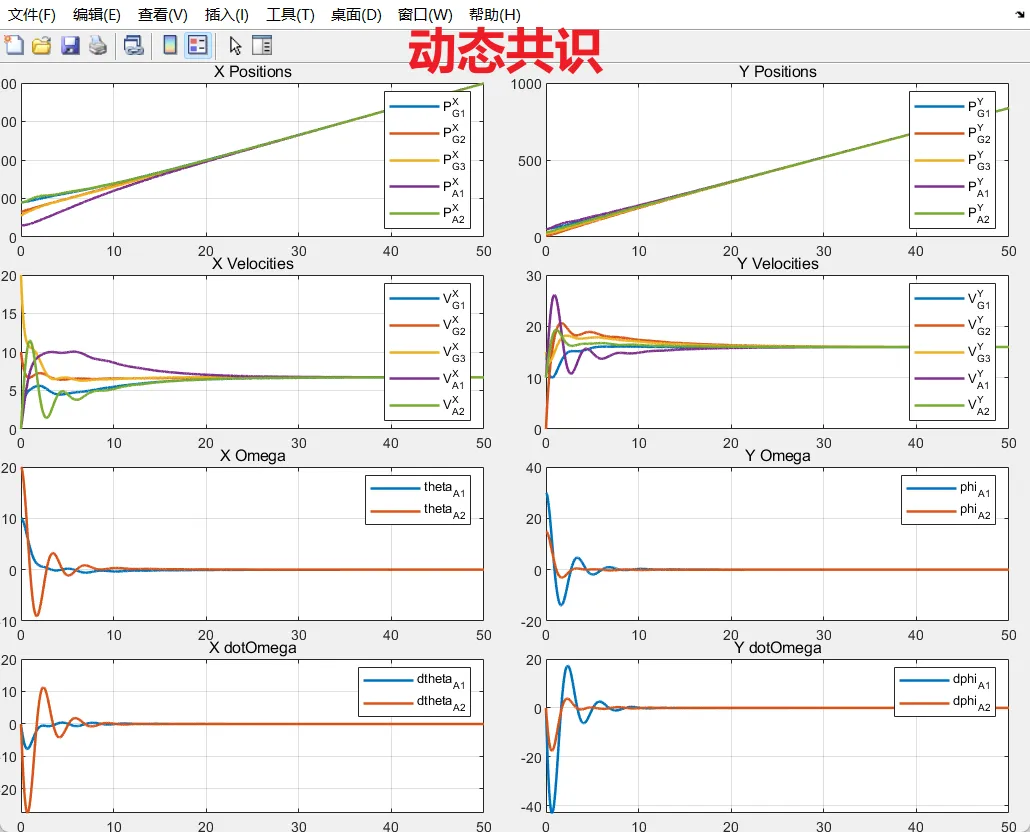Screen dimensions: 1030x832
Task: Click the dock arrow at the menu bar's right end
Action: 1020,14
